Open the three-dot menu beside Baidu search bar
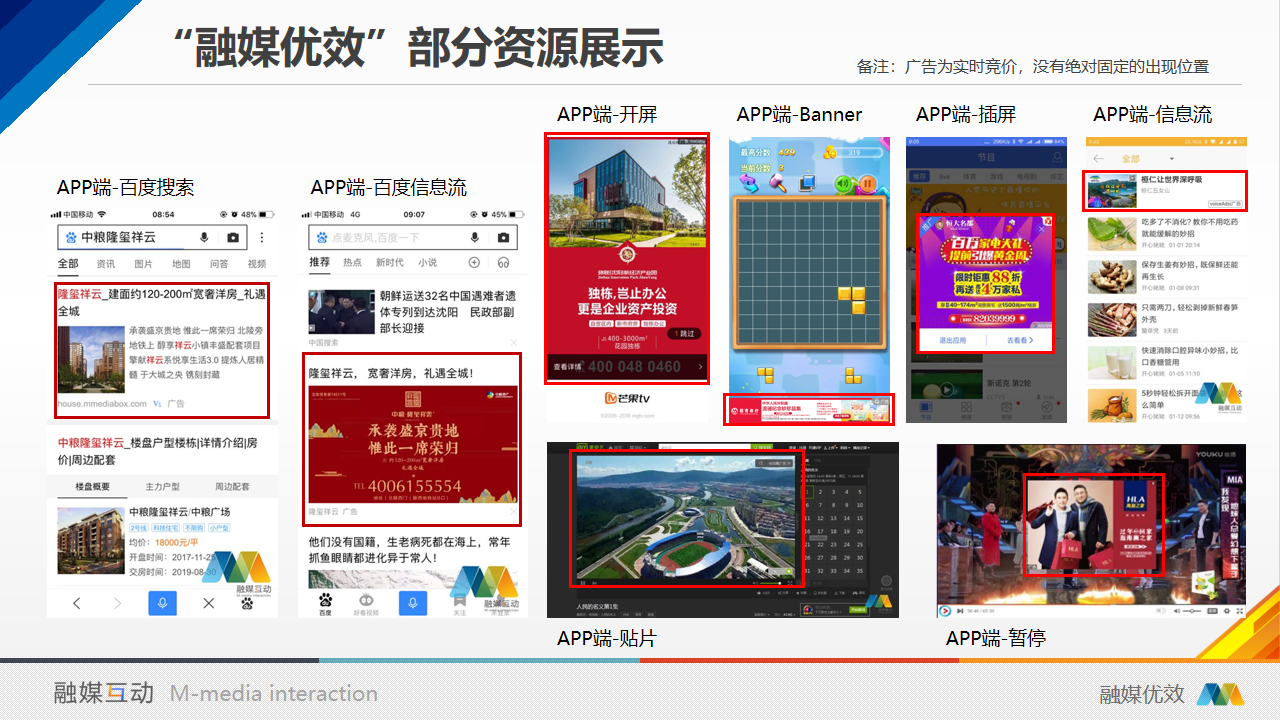The image size is (1280, 720). coord(262,237)
